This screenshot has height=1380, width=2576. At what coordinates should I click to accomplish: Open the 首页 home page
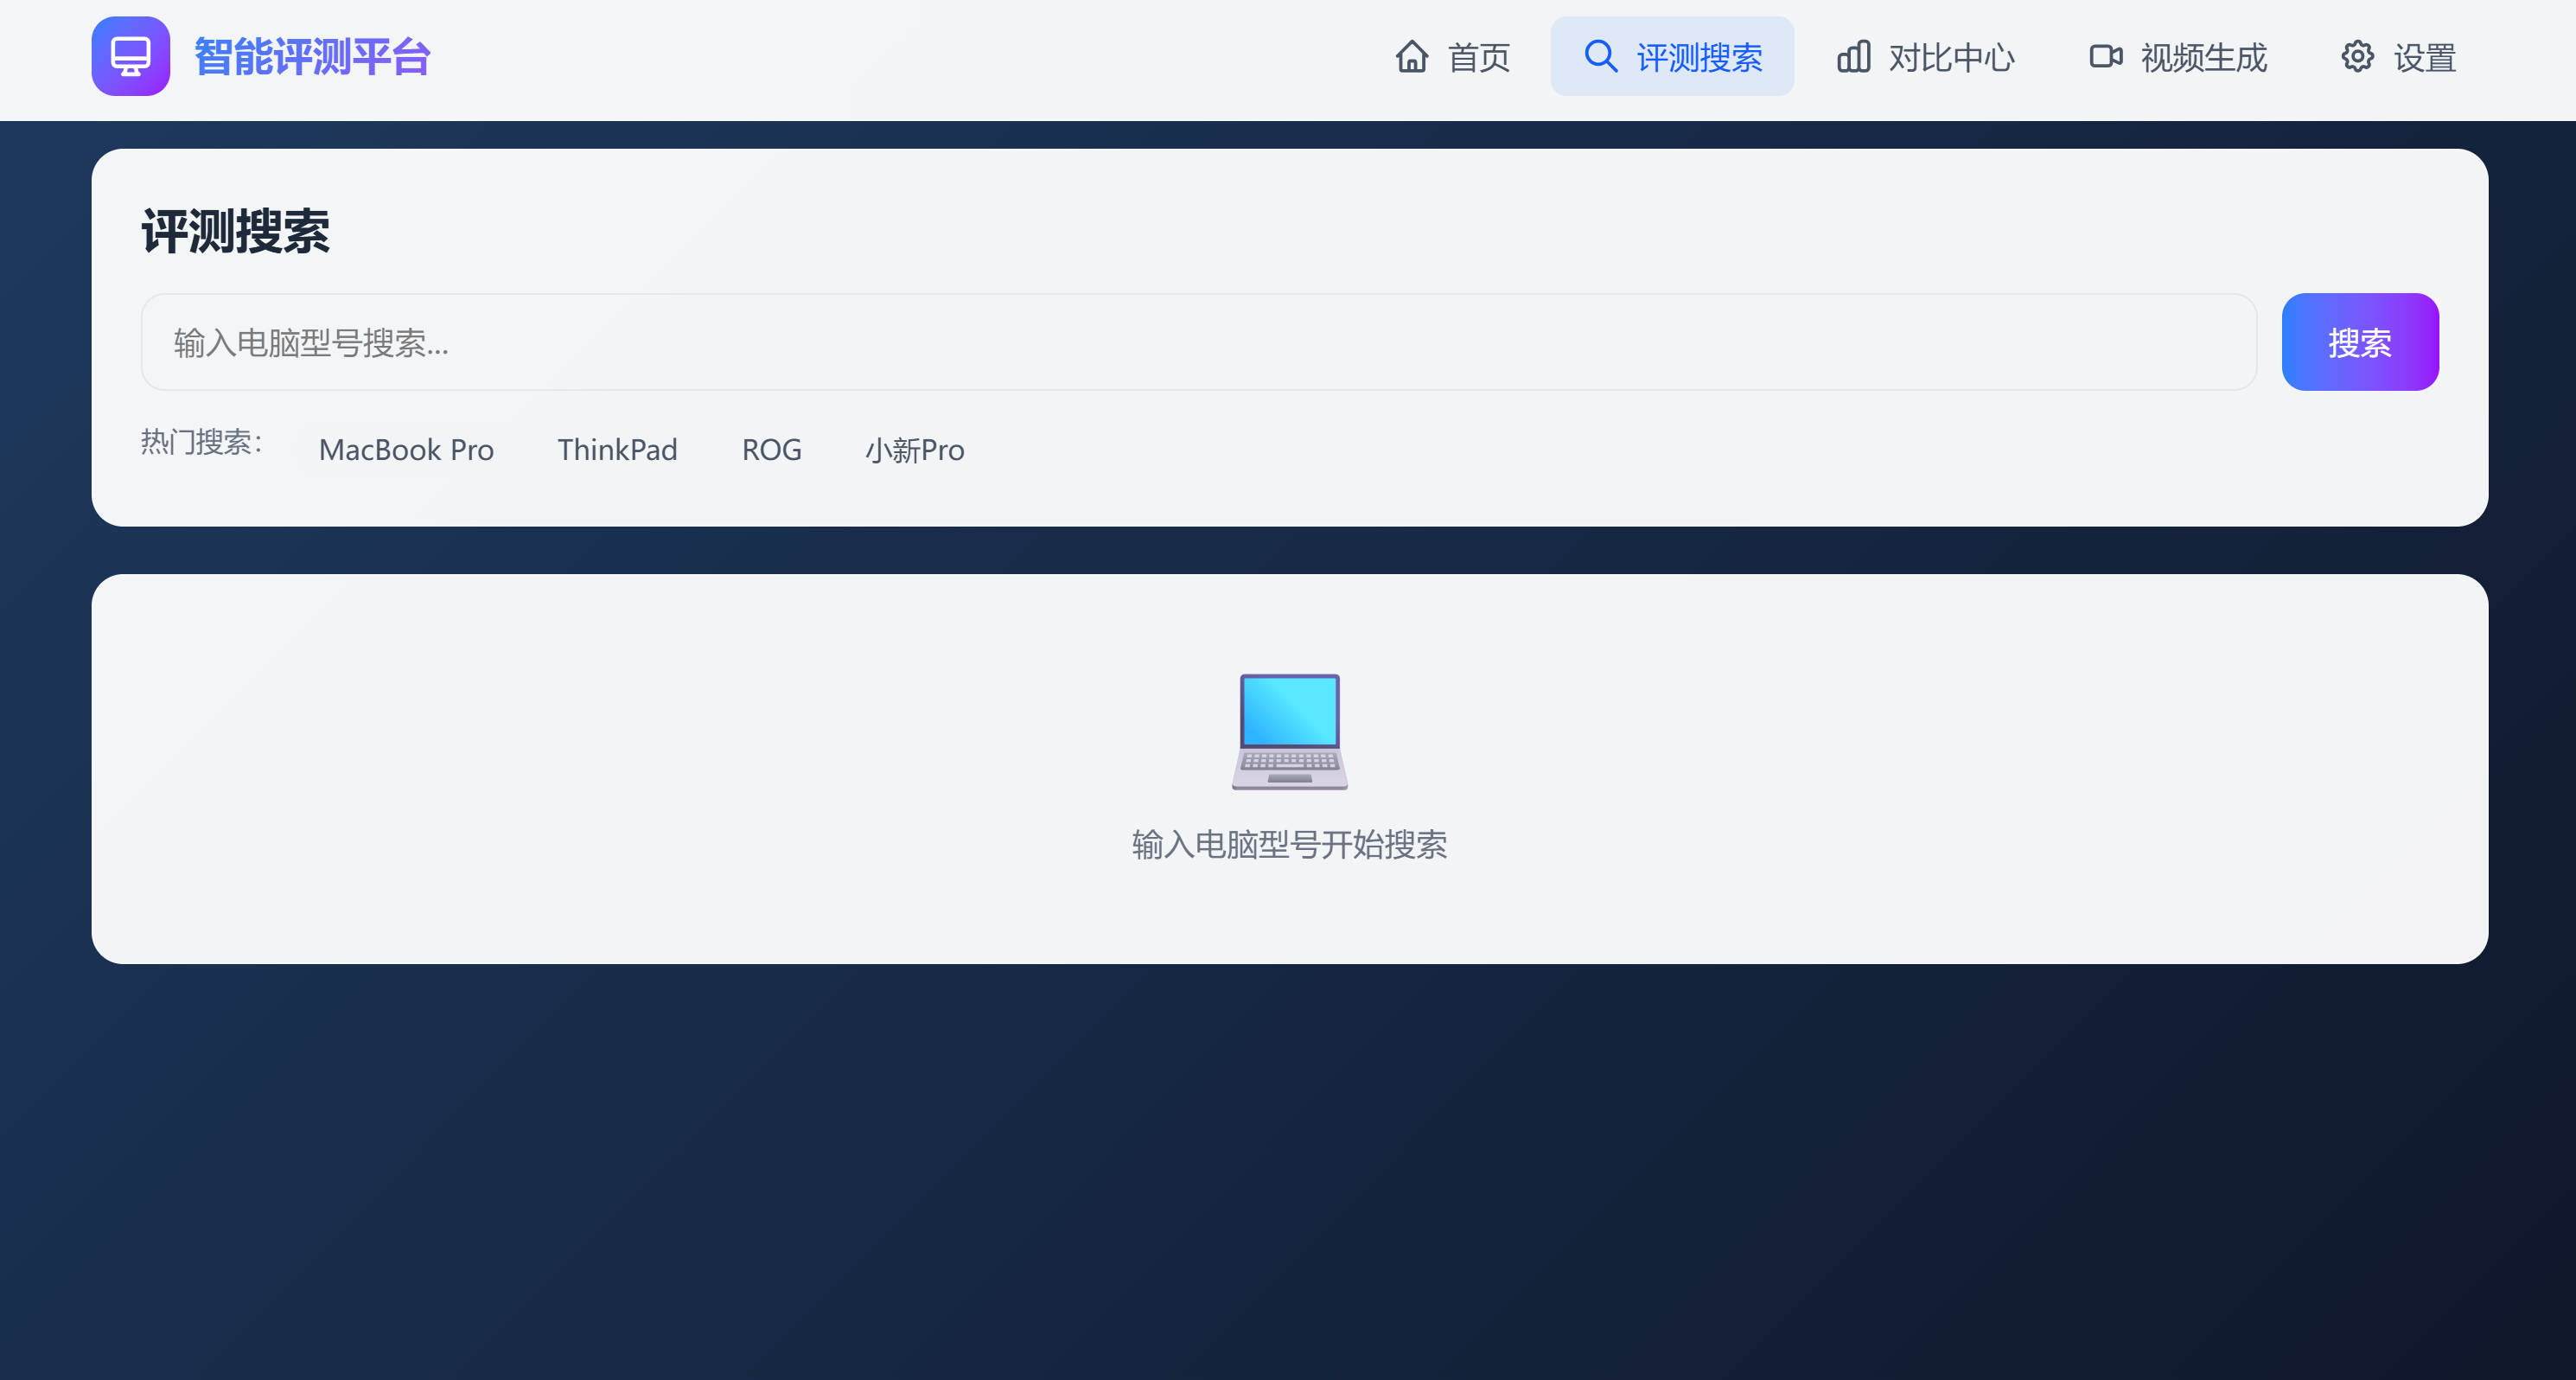click(1478, 58)
